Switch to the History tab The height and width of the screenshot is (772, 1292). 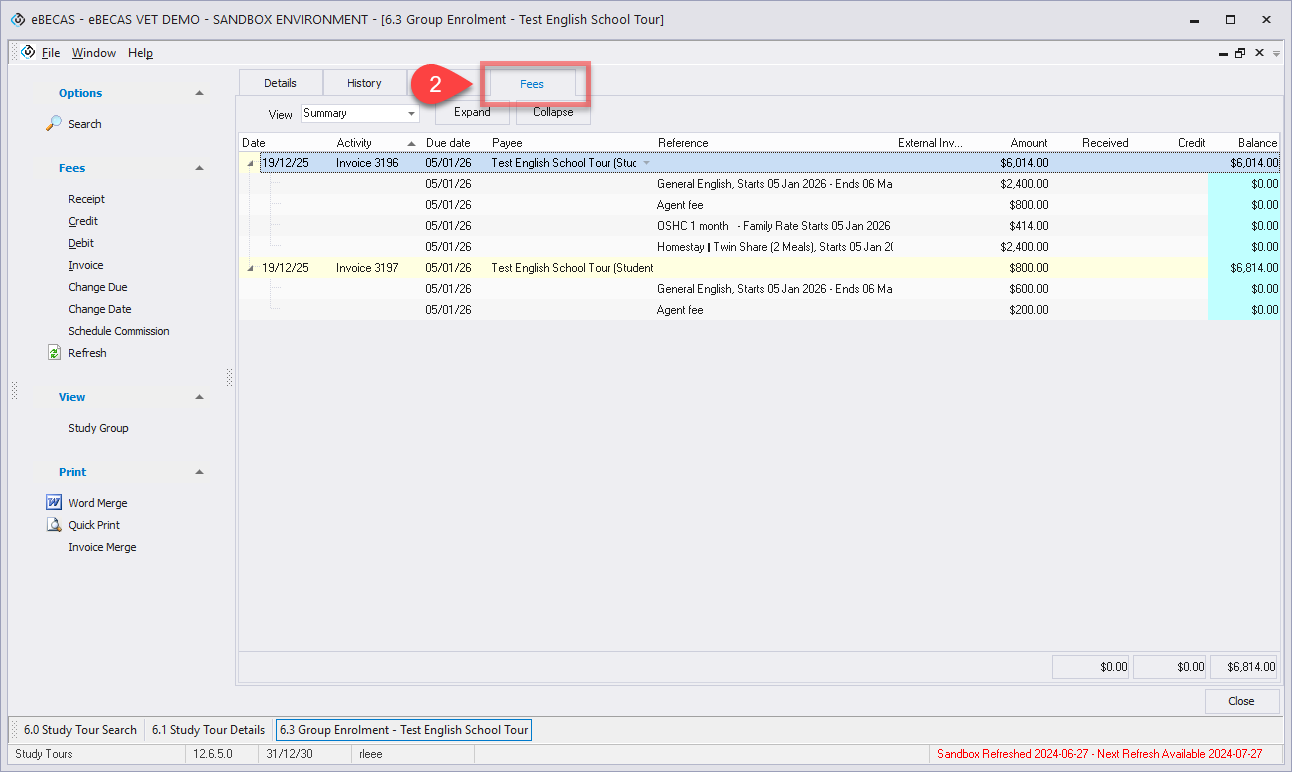364,83
